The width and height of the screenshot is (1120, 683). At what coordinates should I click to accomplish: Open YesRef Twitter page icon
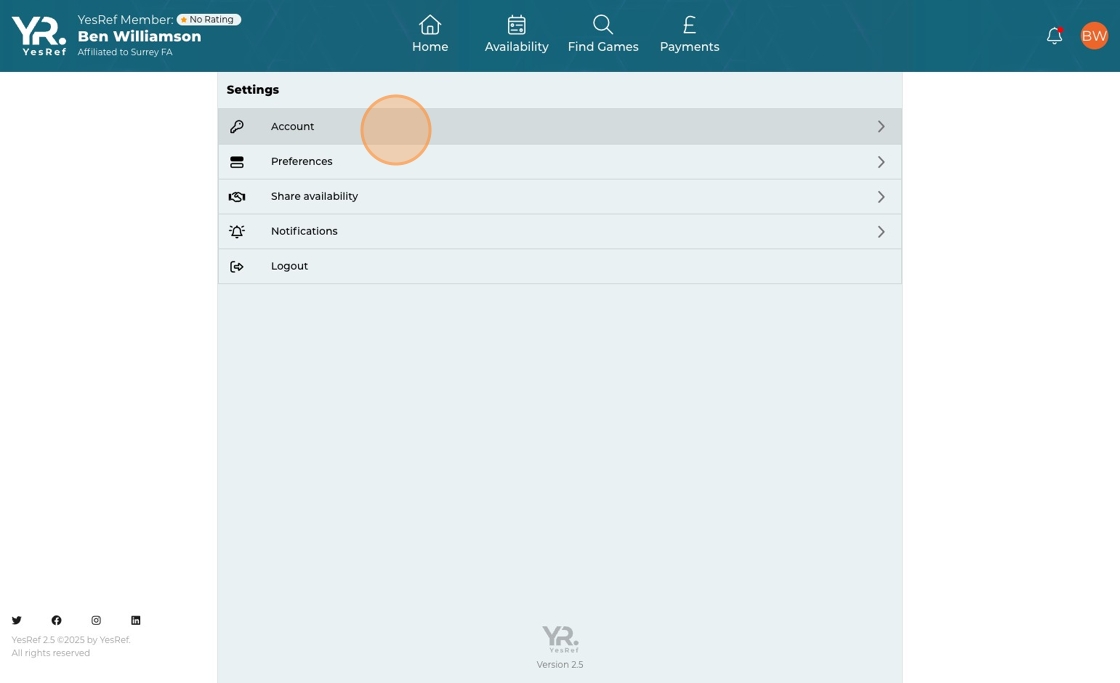(16, 620)
